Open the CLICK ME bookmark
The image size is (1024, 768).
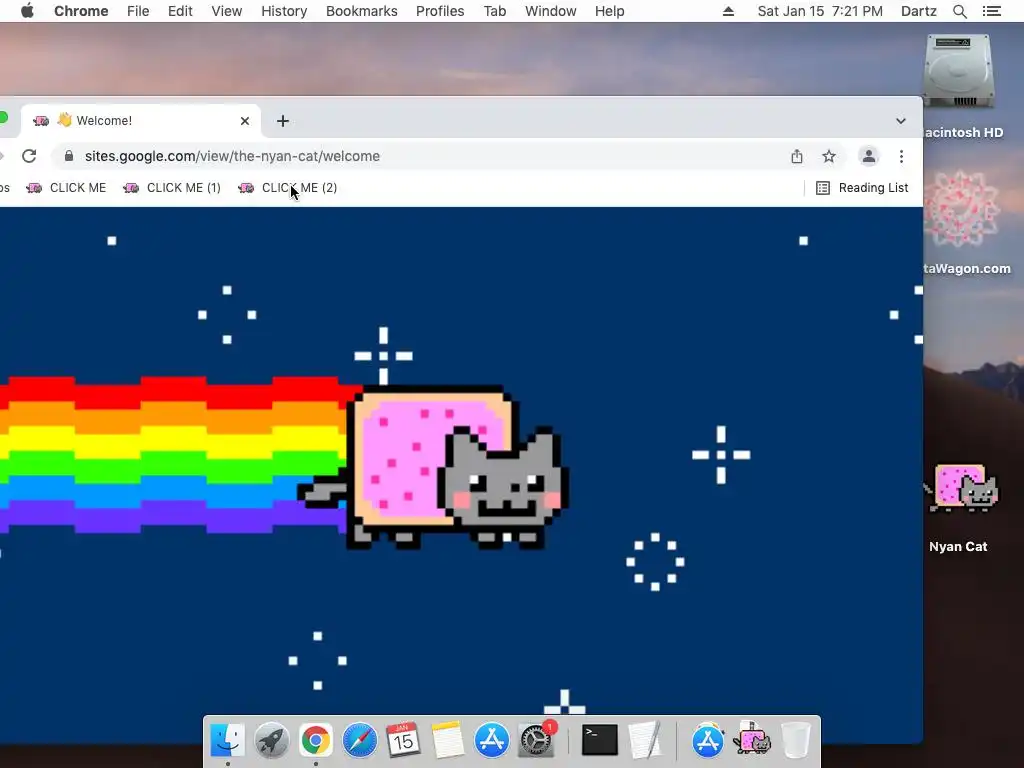pyautogui.click(x=66, y=188)
